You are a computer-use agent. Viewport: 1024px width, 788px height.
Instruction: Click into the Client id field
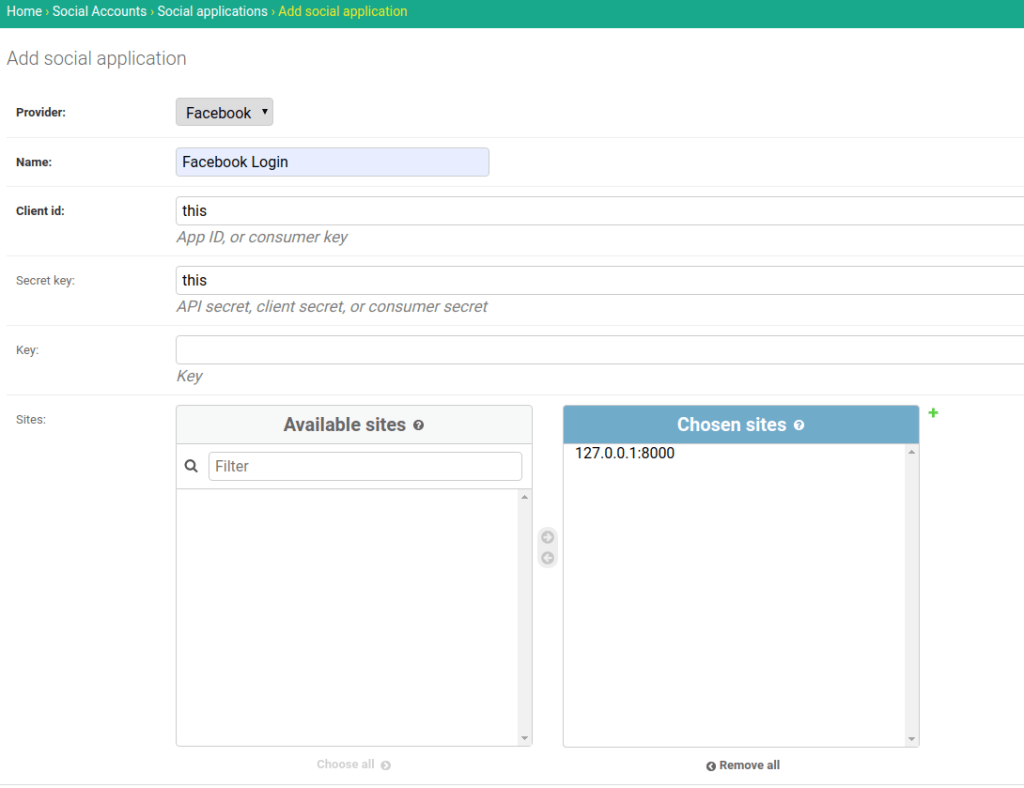point(600,211)
